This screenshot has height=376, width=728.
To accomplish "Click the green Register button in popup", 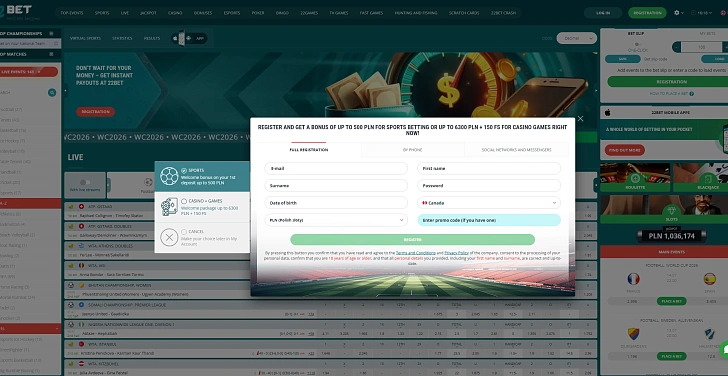I will [x=412, y=240].
